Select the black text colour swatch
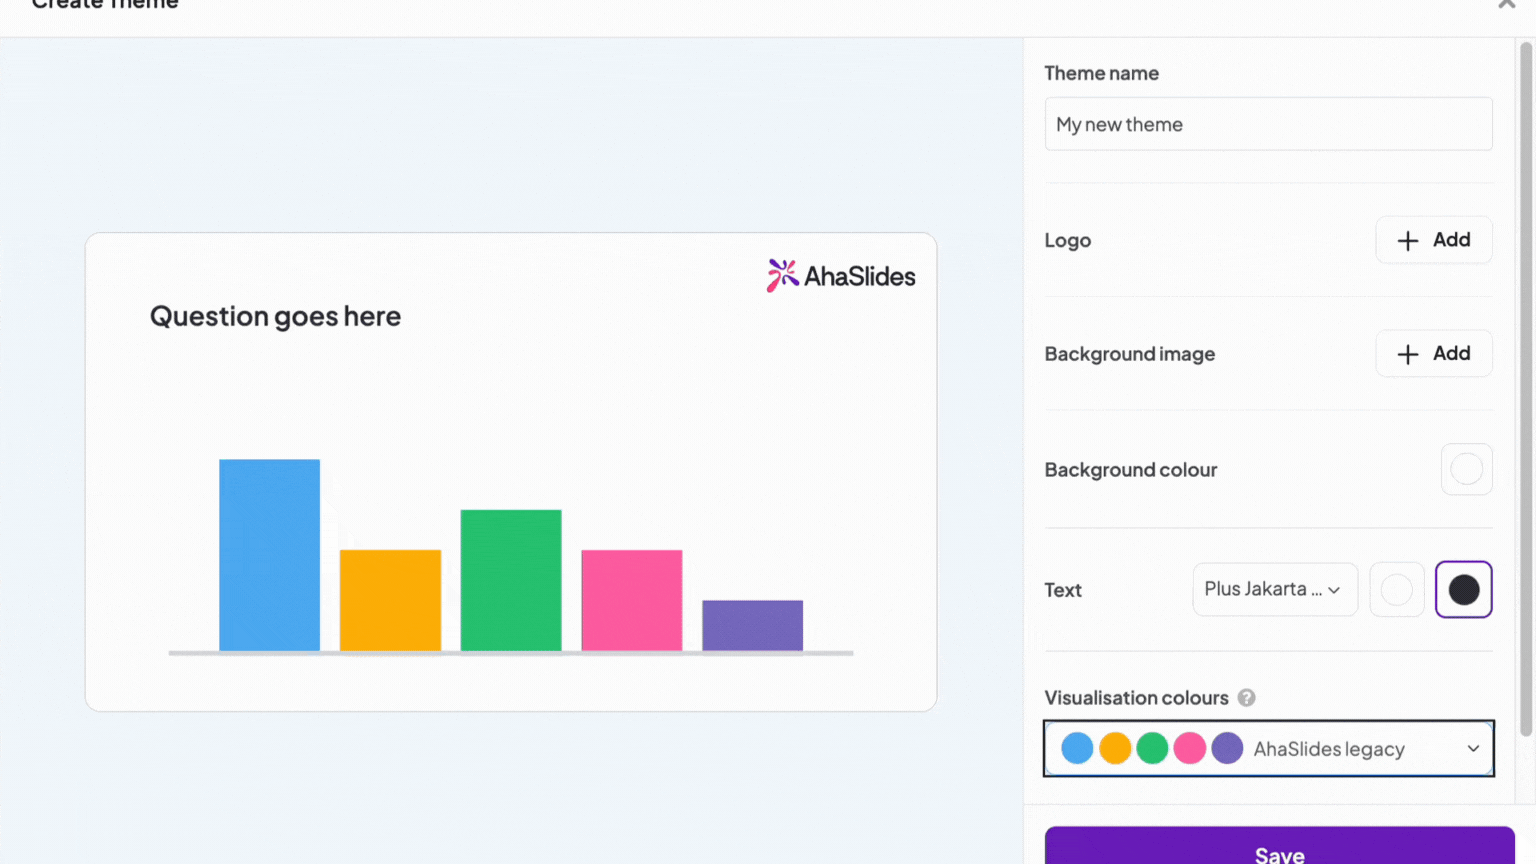 pos(1464,590)
